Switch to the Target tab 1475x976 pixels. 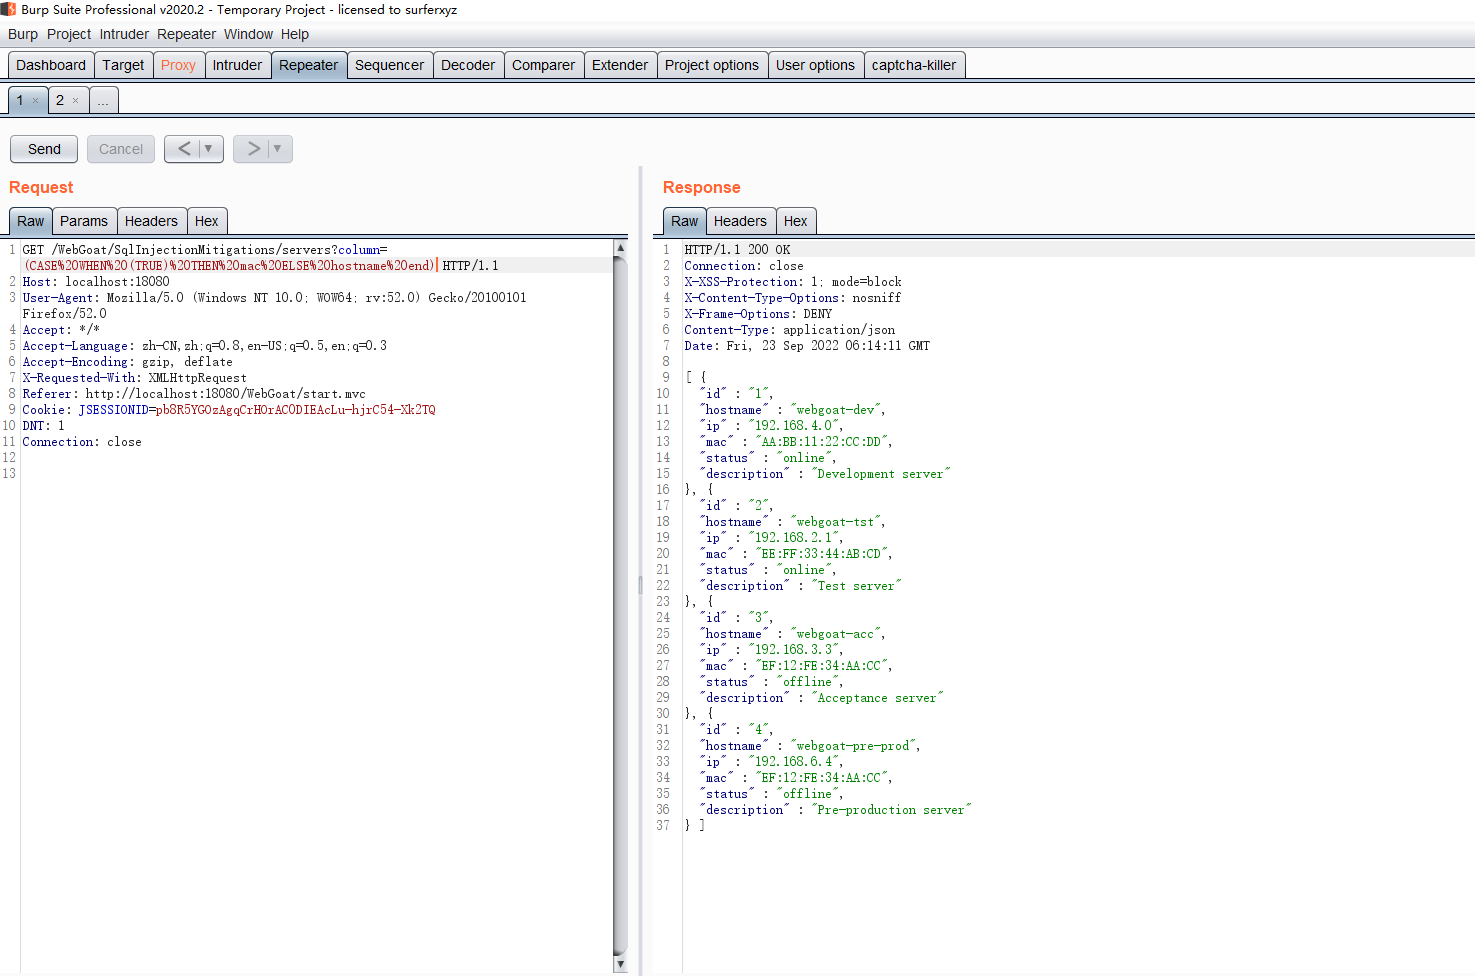pos(123,65)
